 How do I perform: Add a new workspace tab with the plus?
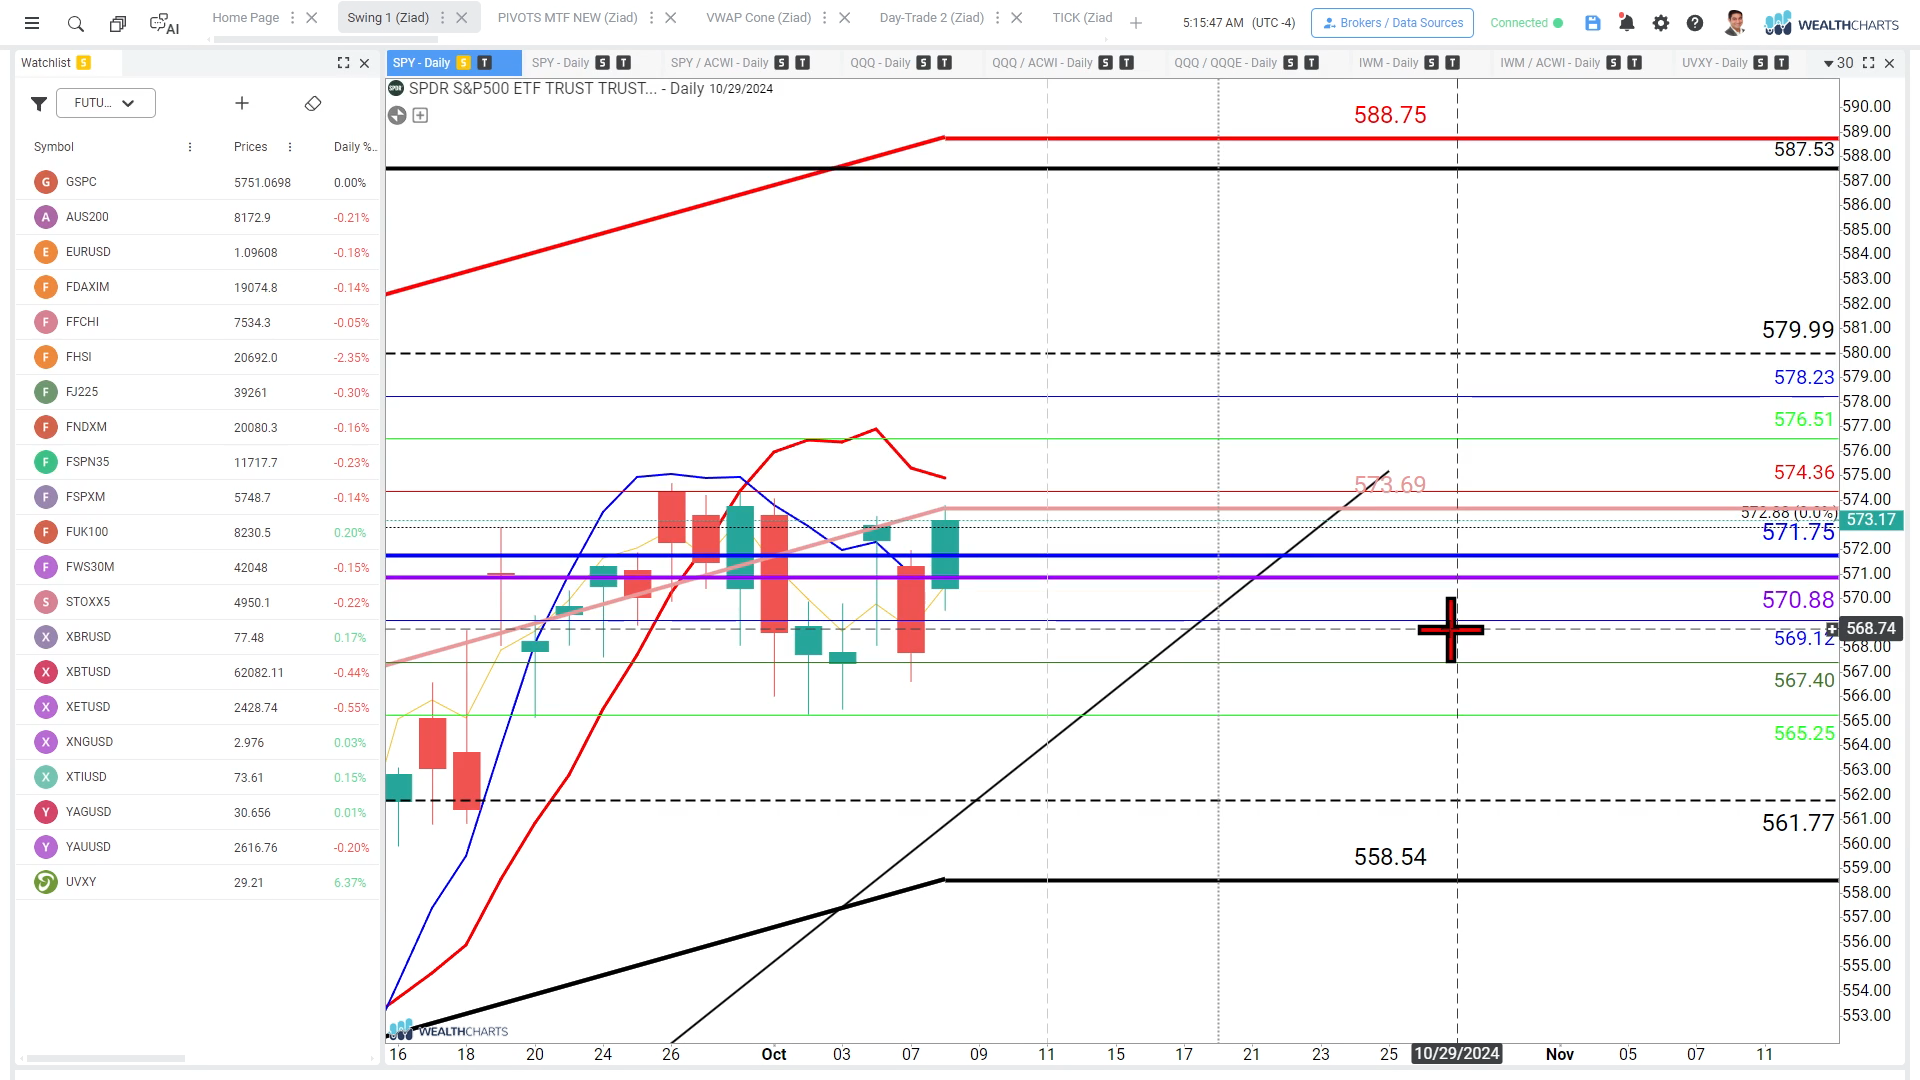coord(1136,23)
